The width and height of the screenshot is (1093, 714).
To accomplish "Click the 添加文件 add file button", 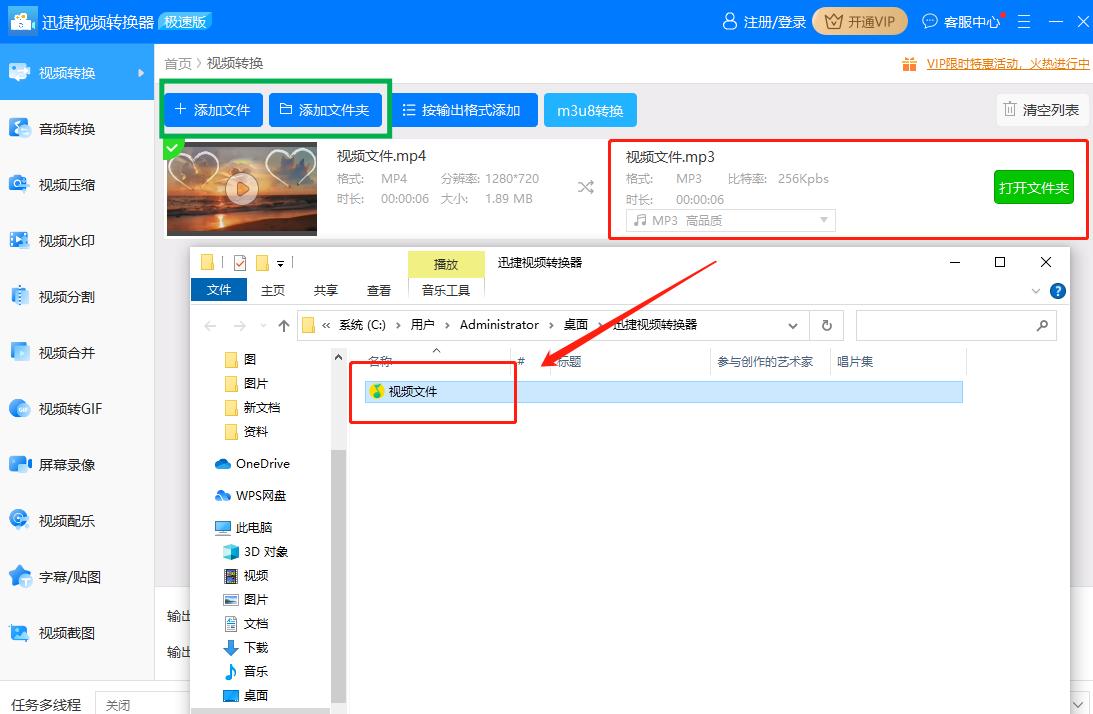I will click(212, 110).
